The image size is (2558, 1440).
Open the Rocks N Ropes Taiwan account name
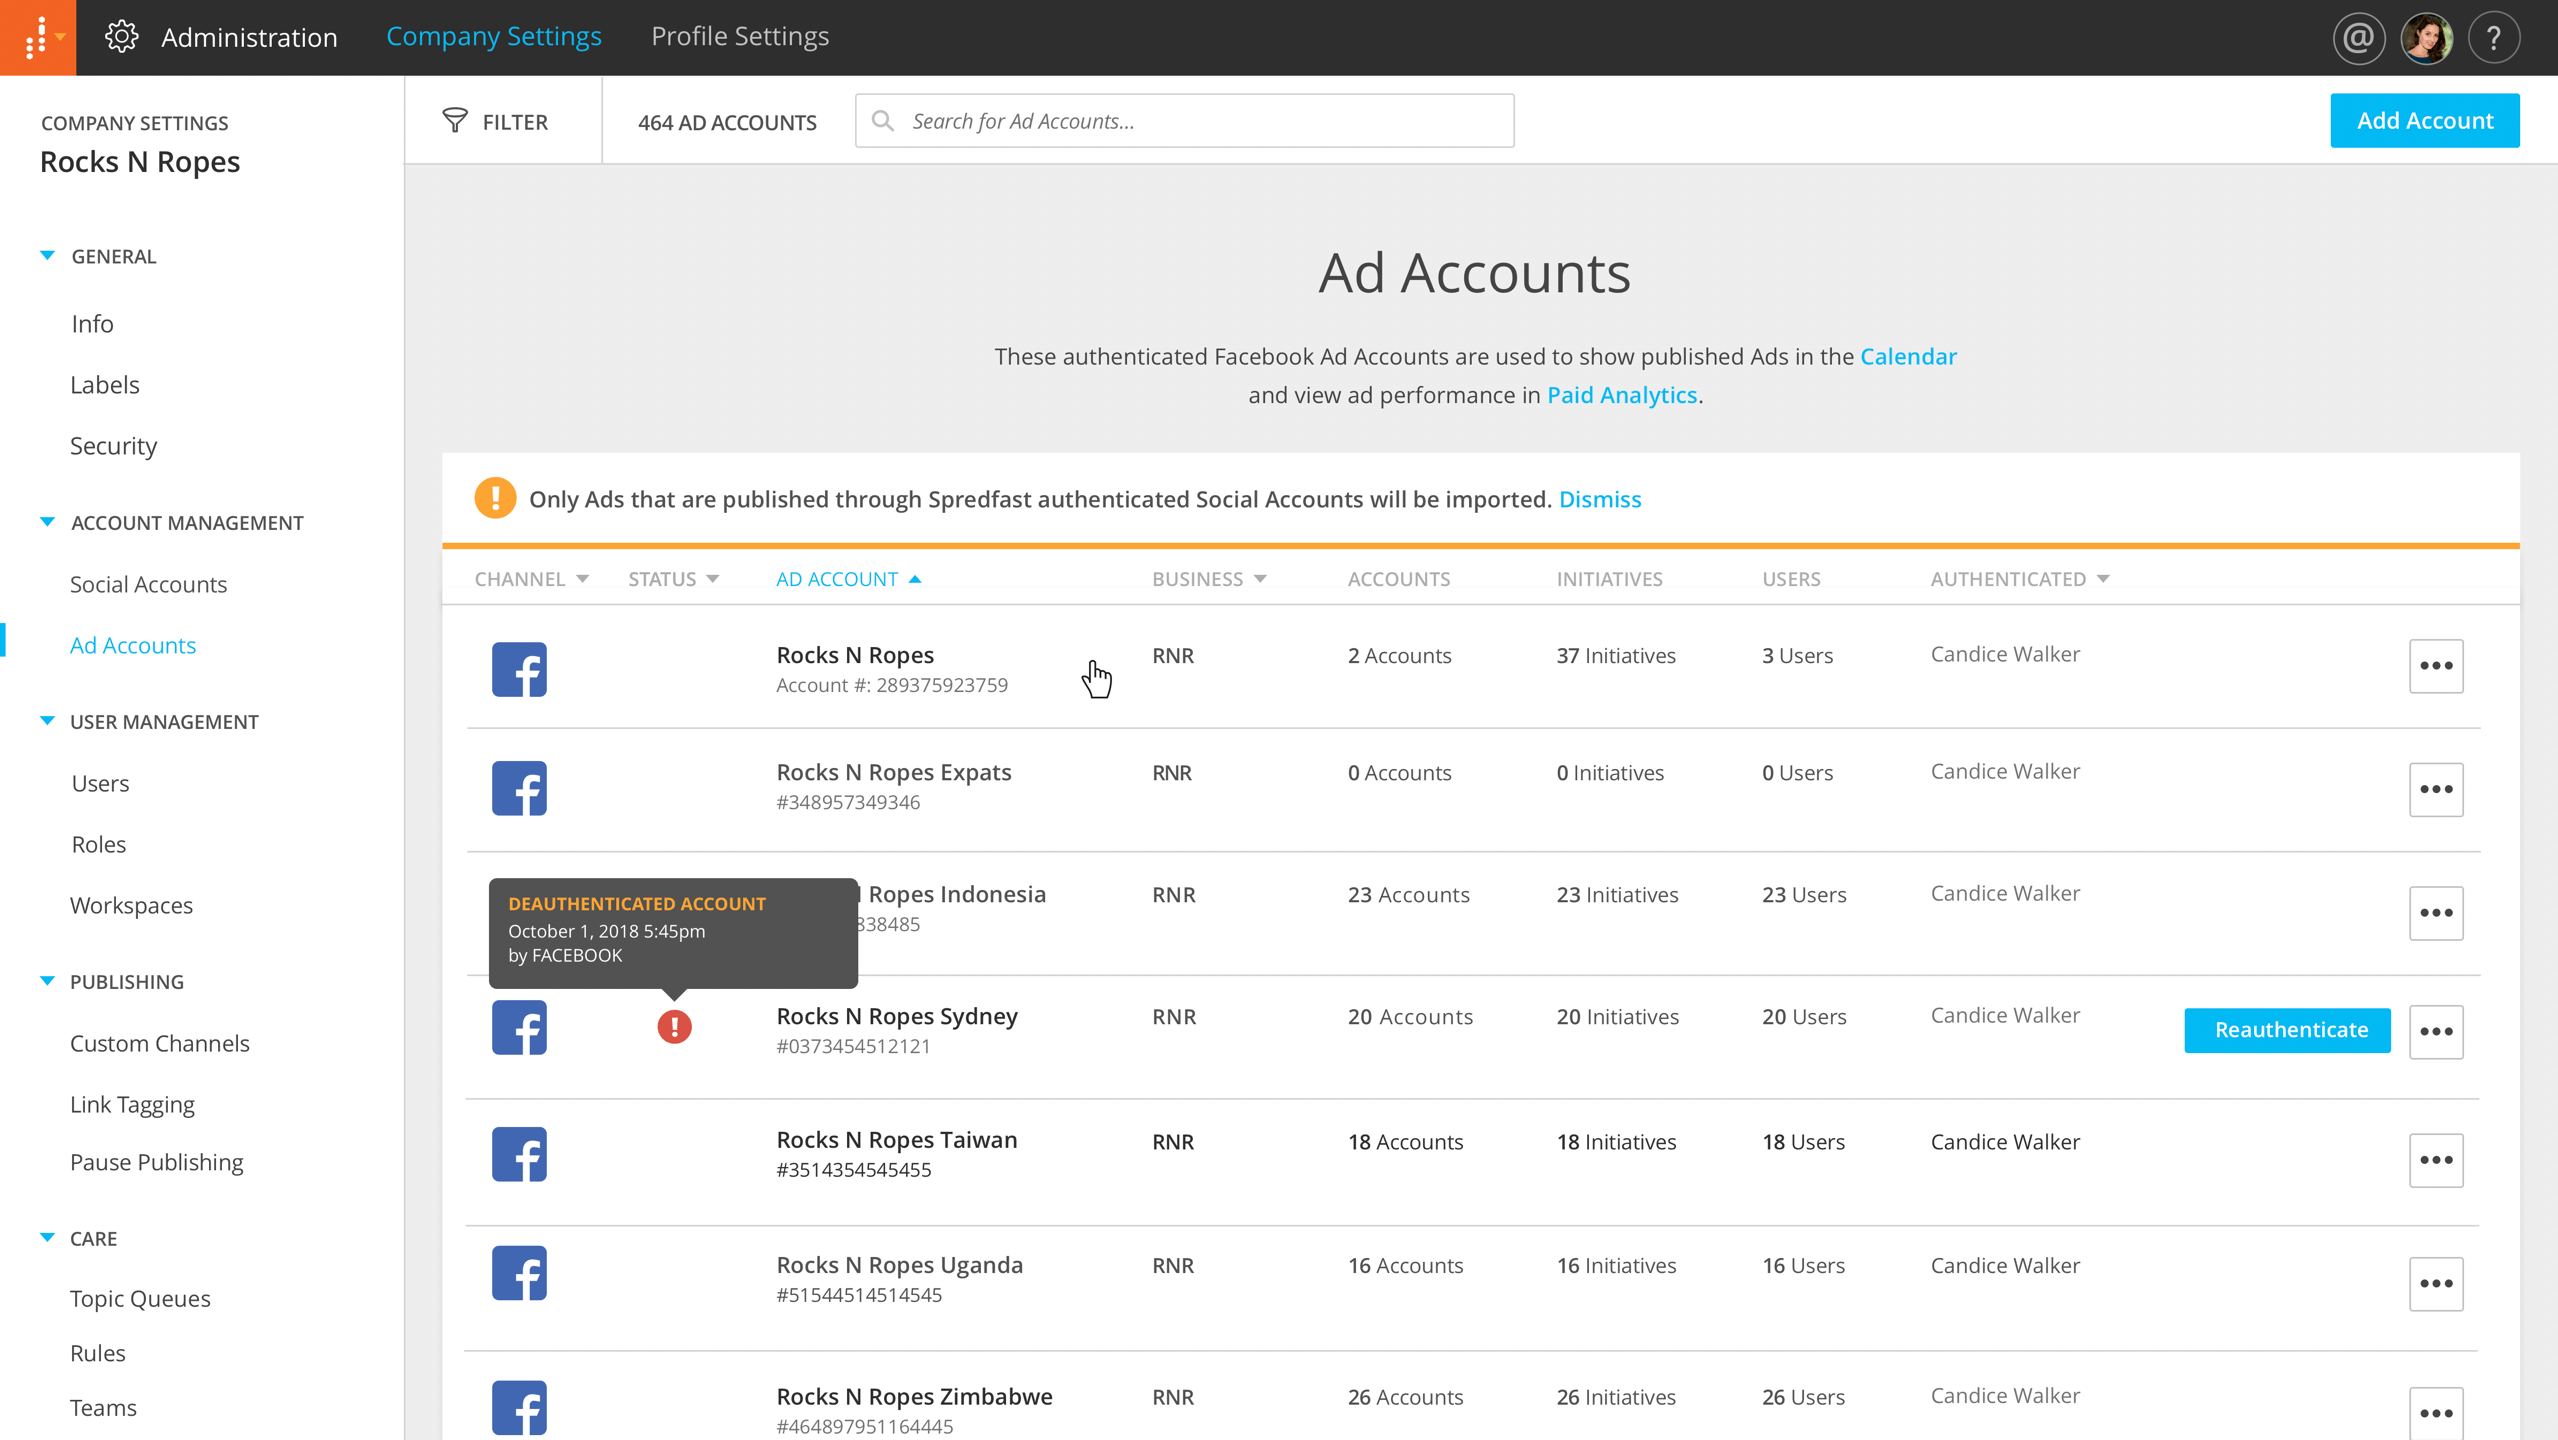point(896,1140)
